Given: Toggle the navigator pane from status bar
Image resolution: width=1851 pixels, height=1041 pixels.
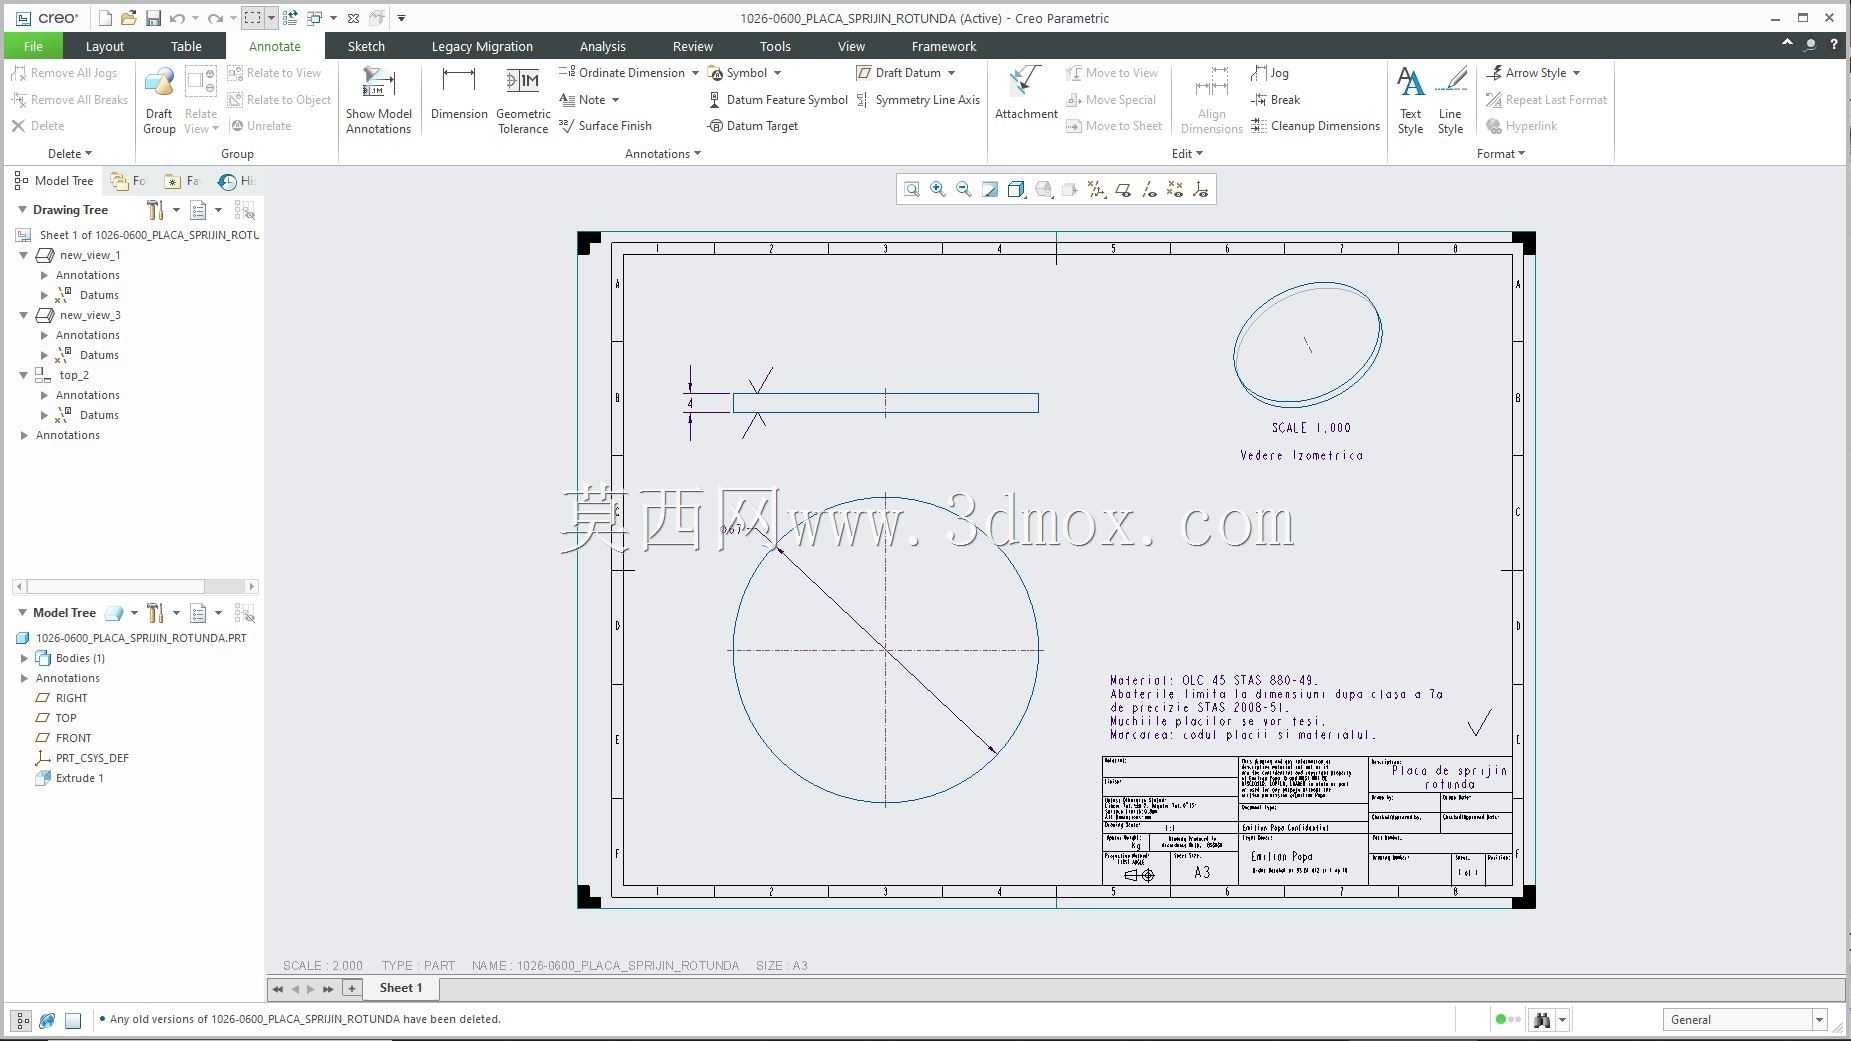Looking at the screenshot, I should [21, 1020].
